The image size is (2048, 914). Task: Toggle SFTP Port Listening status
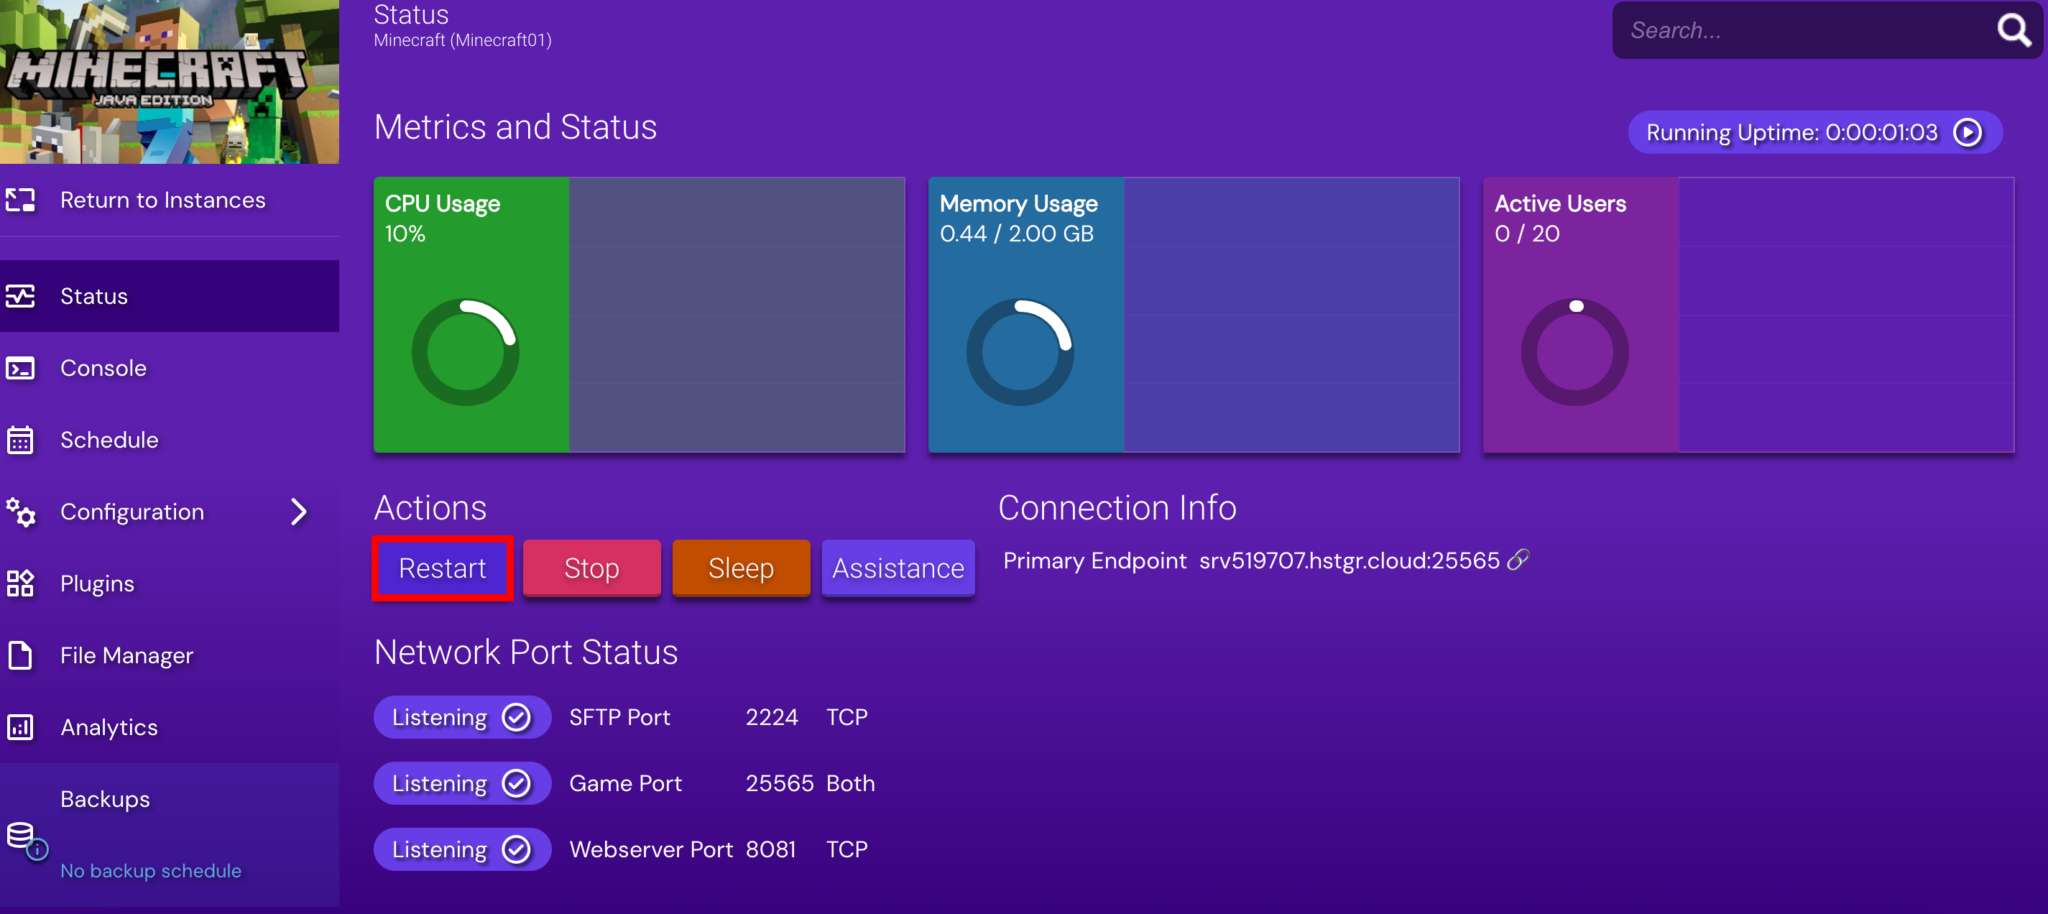462,716
